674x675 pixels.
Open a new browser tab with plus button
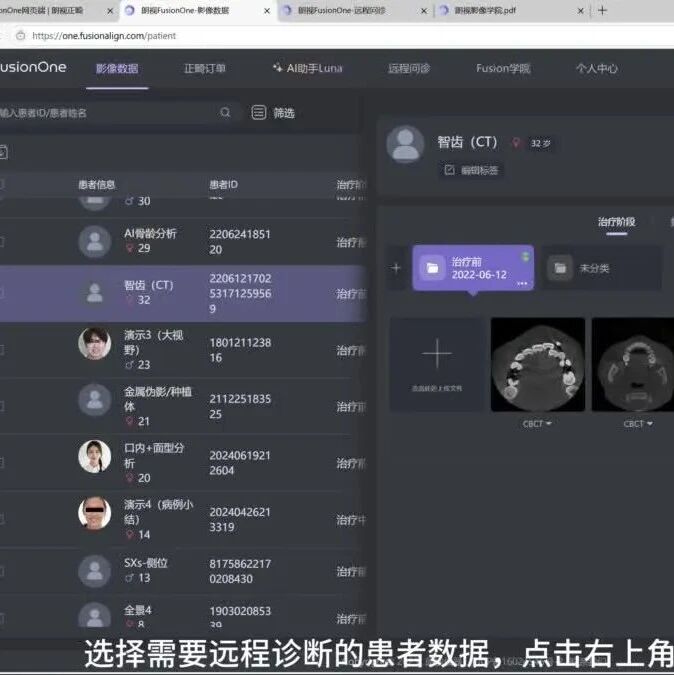(x=602, y=10)
